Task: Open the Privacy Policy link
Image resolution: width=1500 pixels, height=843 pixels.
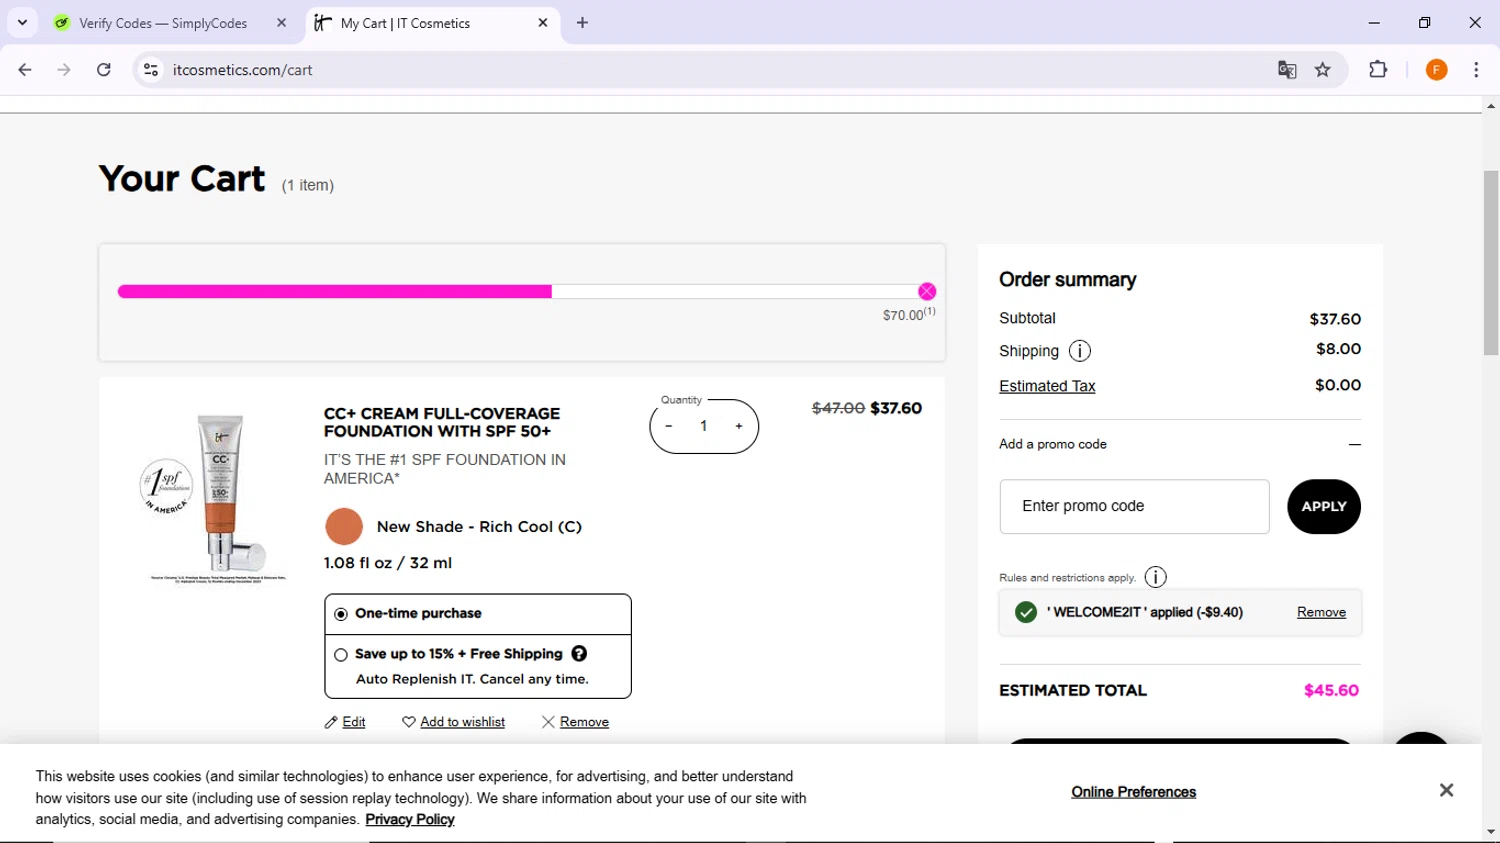Action: click(x=410, y=820)
